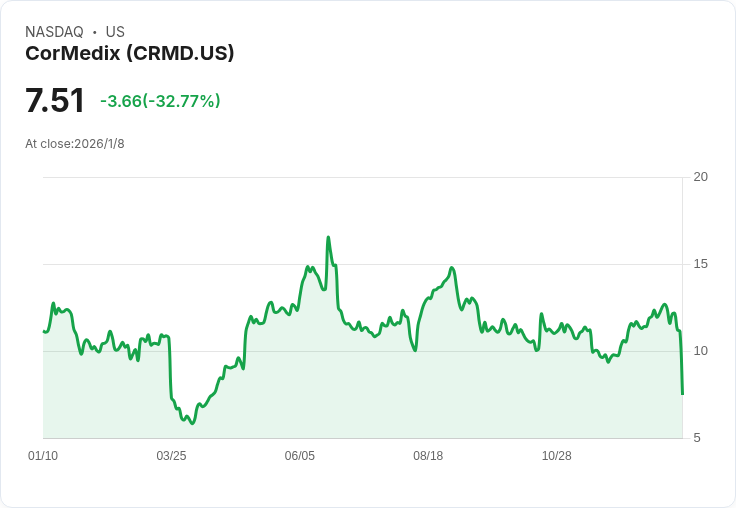Select the 03/25 date on the x-axis
736x508 pixels.
coord(171,456)
